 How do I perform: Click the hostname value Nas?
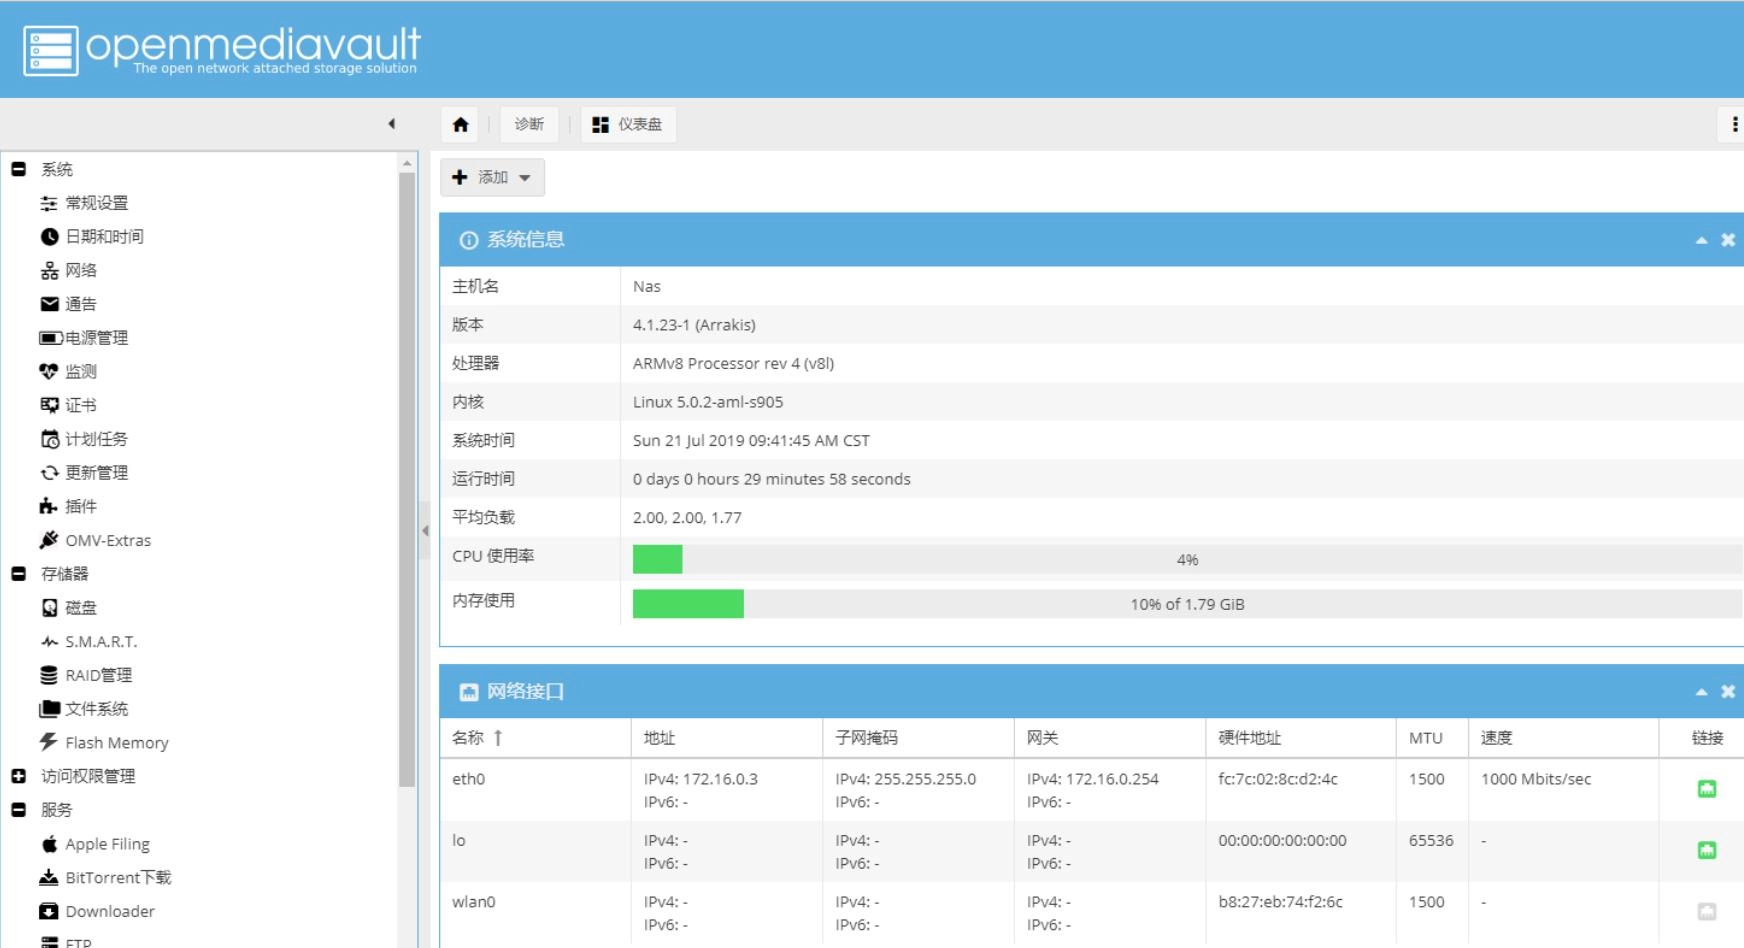[647, 286]
